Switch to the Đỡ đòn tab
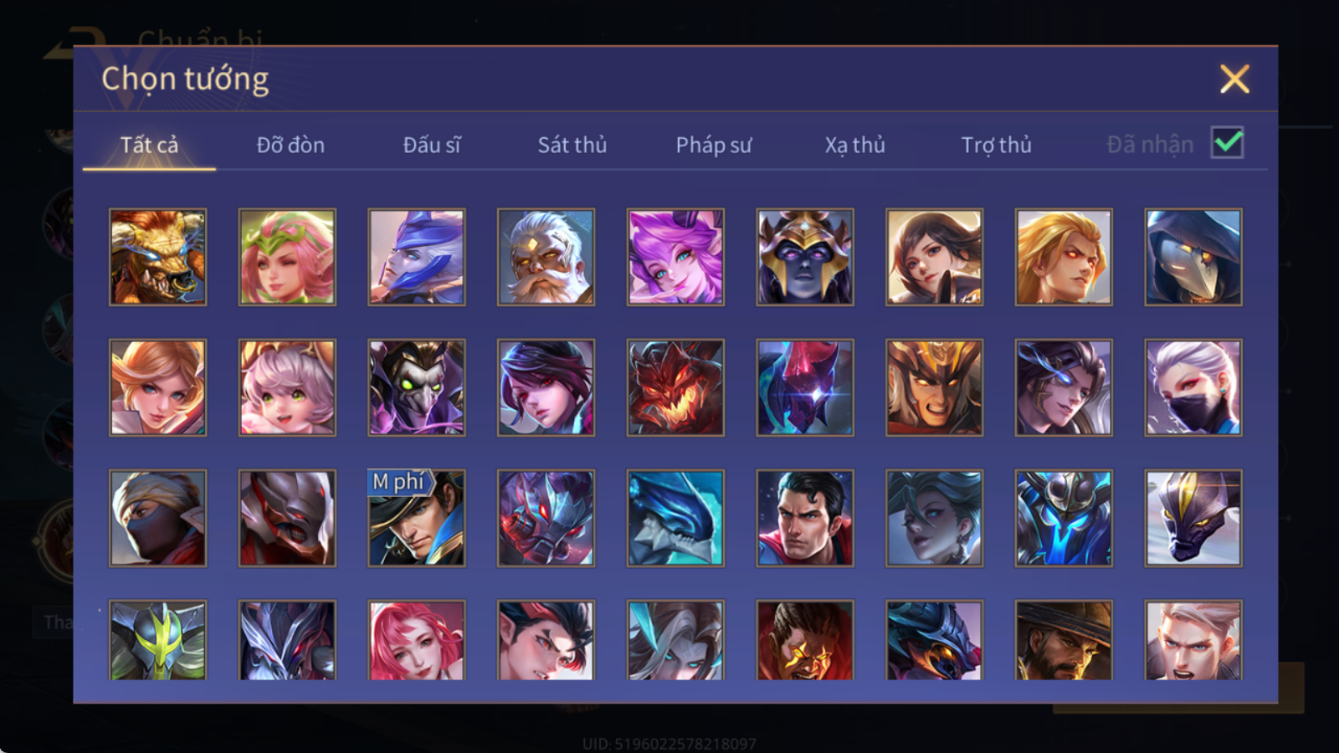 290,145
